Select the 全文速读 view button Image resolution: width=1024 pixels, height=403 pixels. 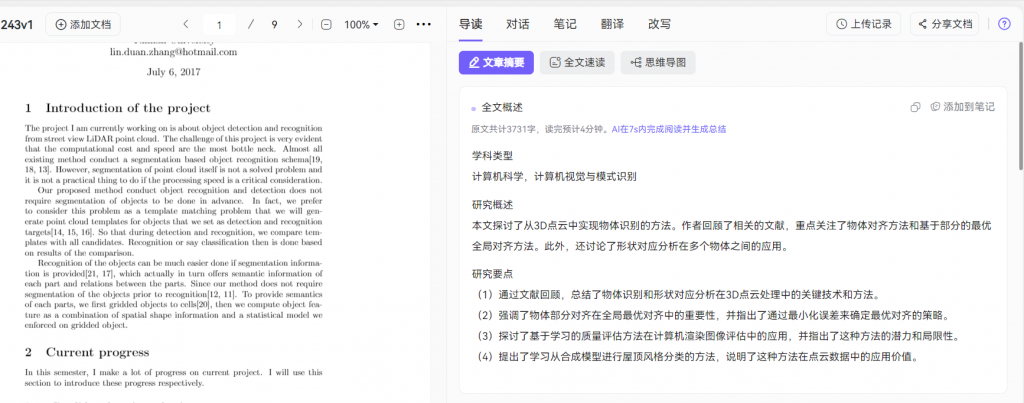577,63
